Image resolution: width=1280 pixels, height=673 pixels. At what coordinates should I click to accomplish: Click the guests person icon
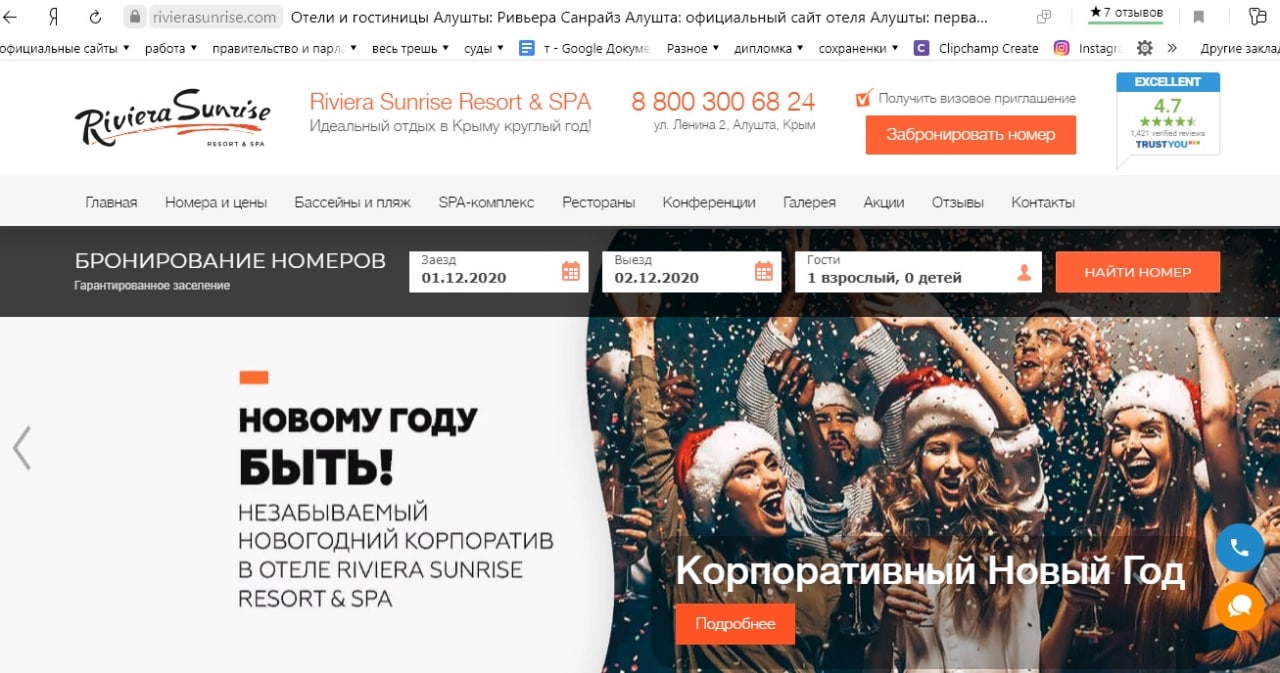1023,272
